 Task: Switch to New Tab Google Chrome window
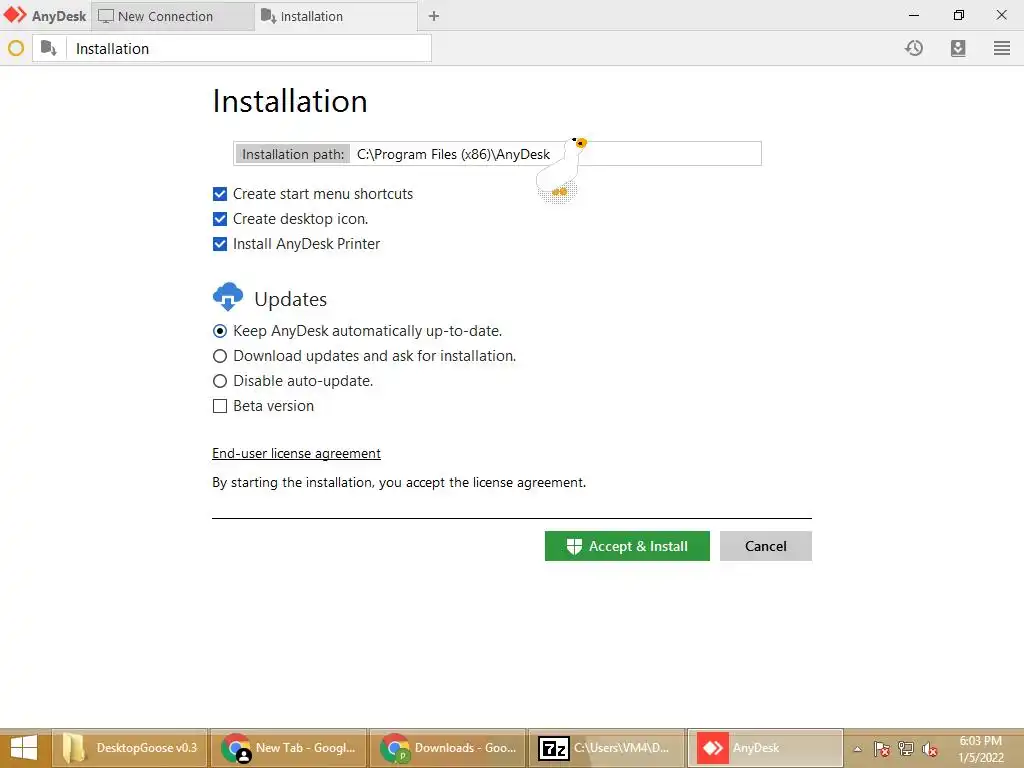288,748
